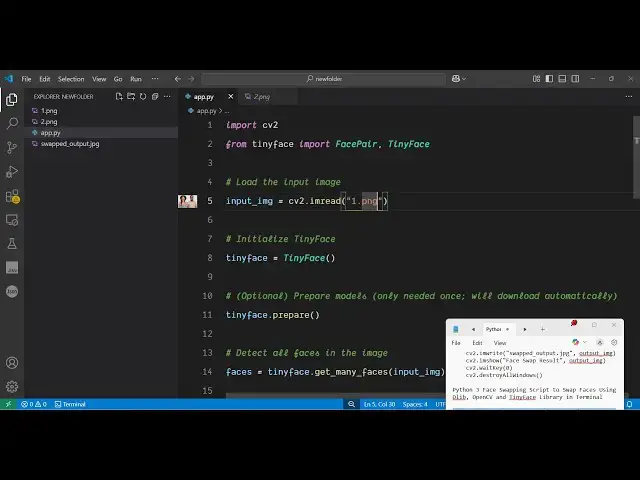Open the Extensions view
This screenshot has height=480, width=640.
[12, 196]
